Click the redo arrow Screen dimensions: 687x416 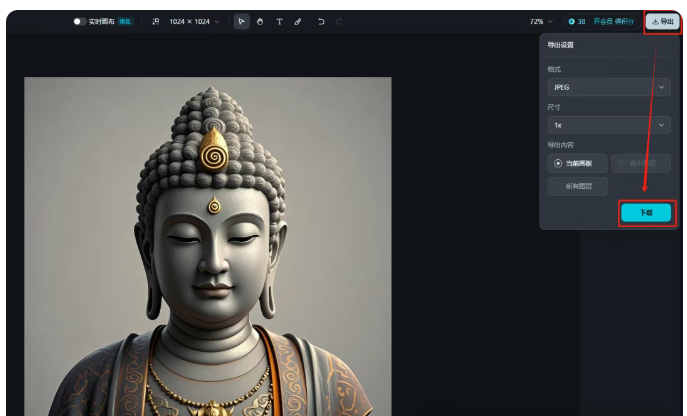[x=339, y=21]
